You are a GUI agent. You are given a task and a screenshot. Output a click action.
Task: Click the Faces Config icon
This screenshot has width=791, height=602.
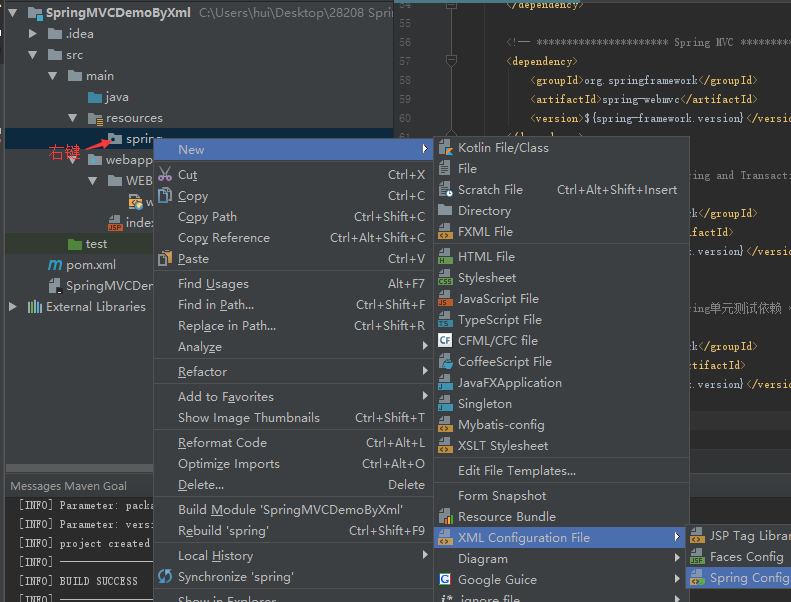tap(697, 557)
